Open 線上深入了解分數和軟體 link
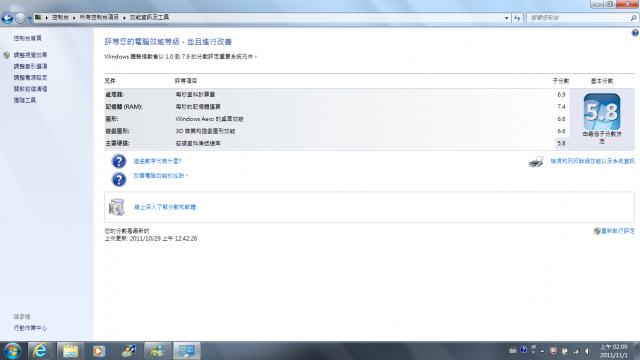The image size is (640, 360). pyautogui.click(x=165, y=207)
